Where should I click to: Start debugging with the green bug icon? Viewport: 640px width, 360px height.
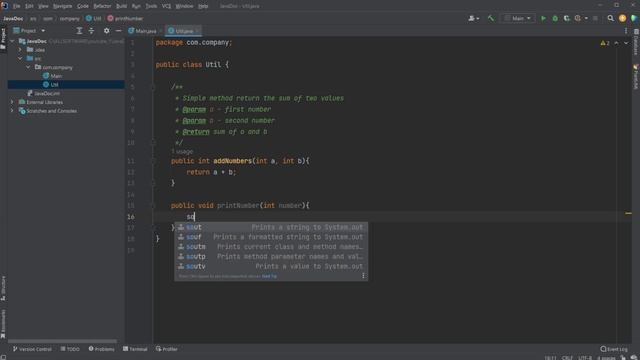click(x=555, y=18)
